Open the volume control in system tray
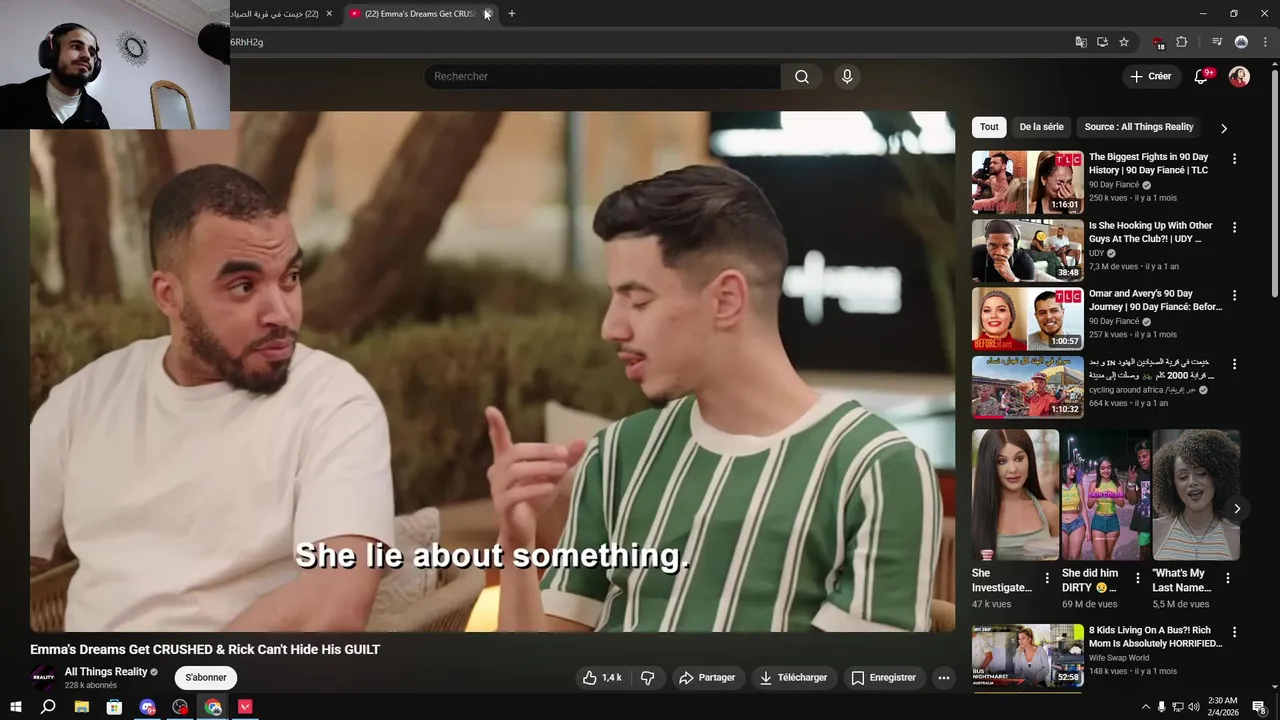Image resolution: width=1280 pixels, height=720 pixels. click(1193, 707)
